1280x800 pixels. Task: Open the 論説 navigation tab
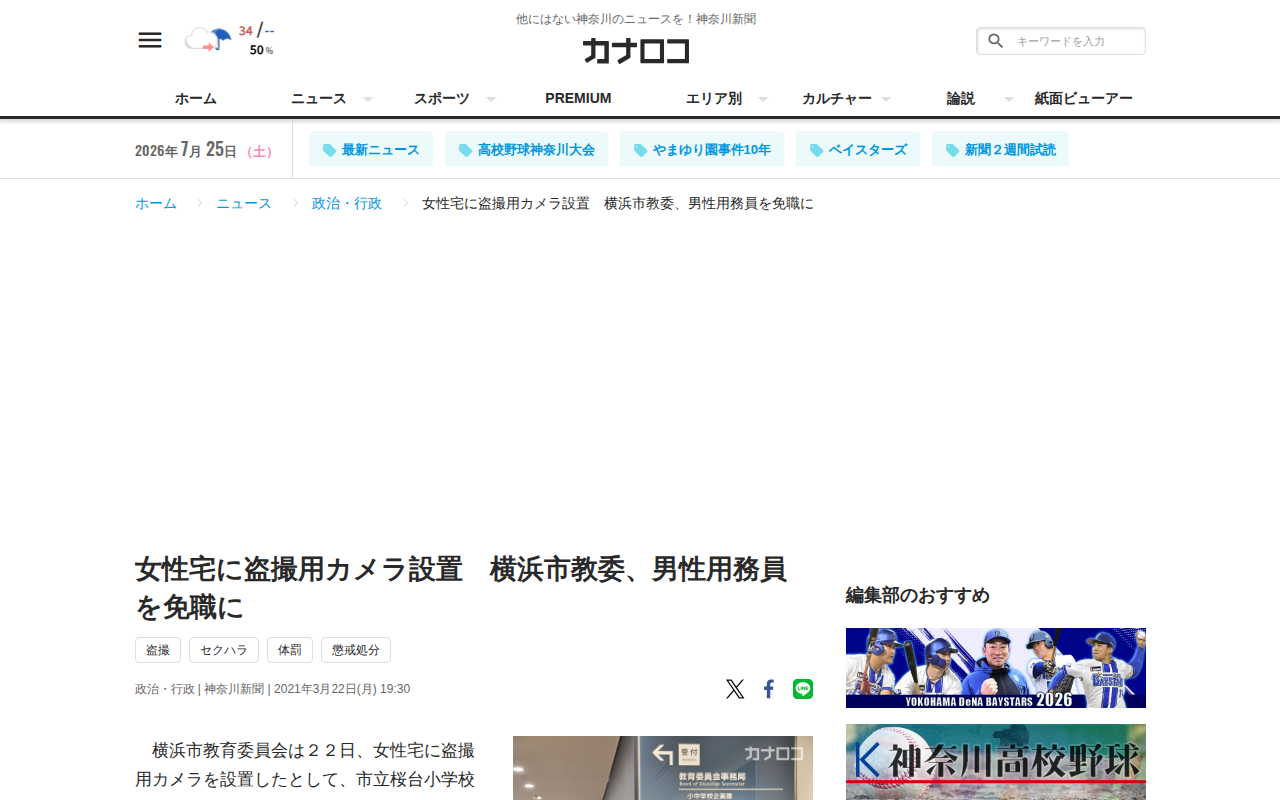[x=960, y=98]
